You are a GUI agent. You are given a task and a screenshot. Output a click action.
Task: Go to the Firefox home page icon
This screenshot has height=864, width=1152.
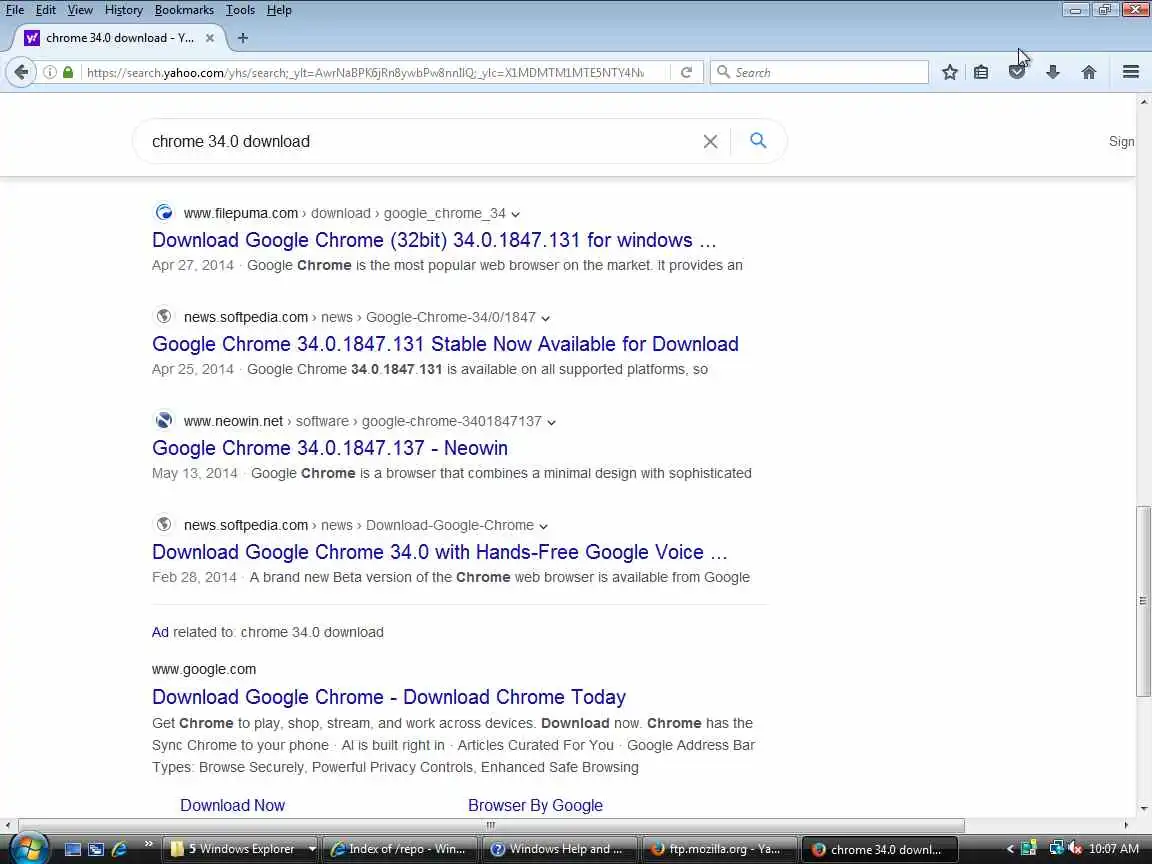1089,72
